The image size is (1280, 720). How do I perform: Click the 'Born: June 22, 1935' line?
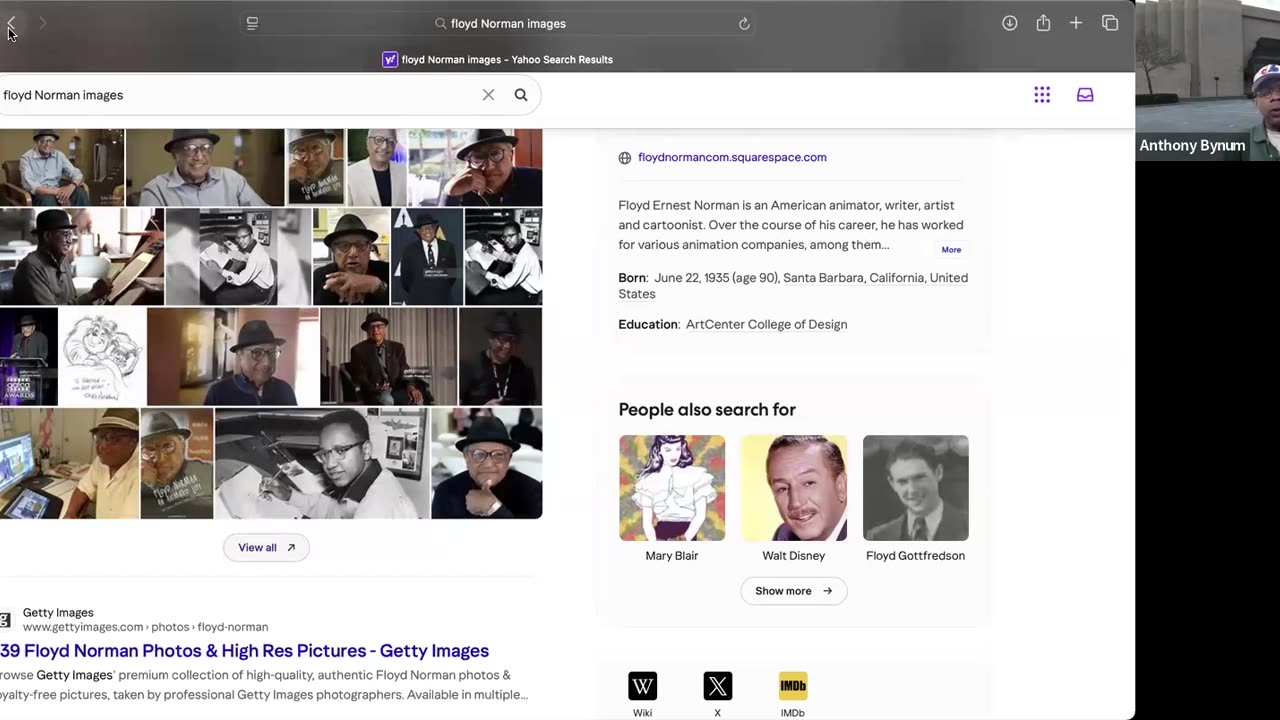(793, 286)
